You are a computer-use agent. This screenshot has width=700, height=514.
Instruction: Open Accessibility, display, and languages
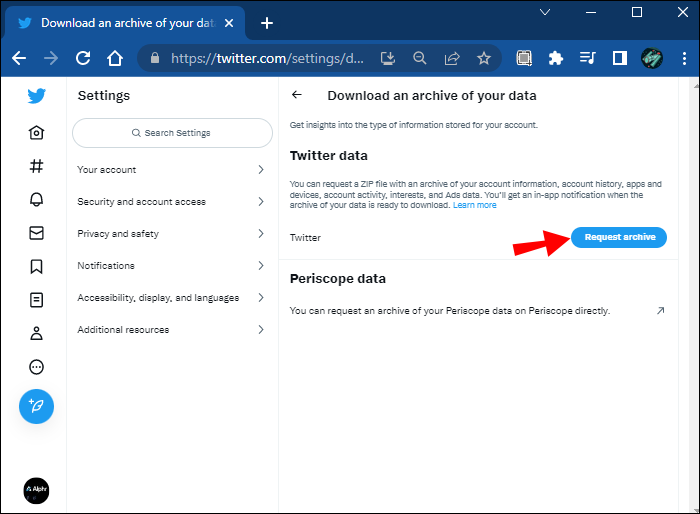pos(171,298)
